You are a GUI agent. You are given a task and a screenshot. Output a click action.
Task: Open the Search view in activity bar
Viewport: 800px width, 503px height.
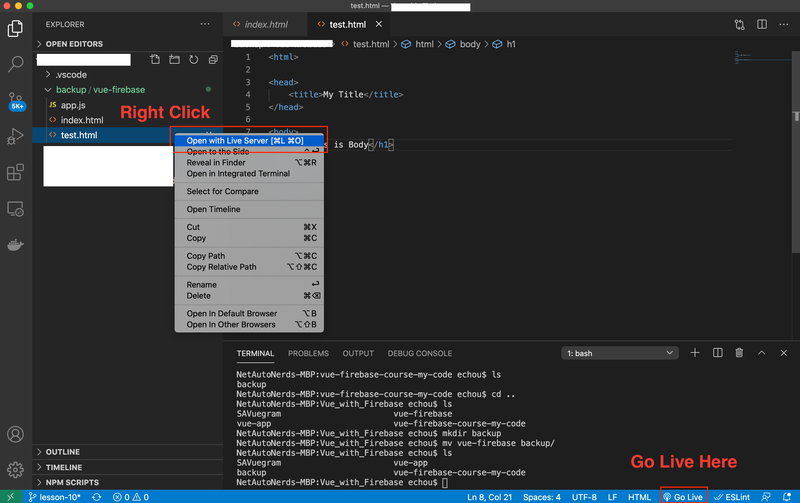tap(15, 64)
